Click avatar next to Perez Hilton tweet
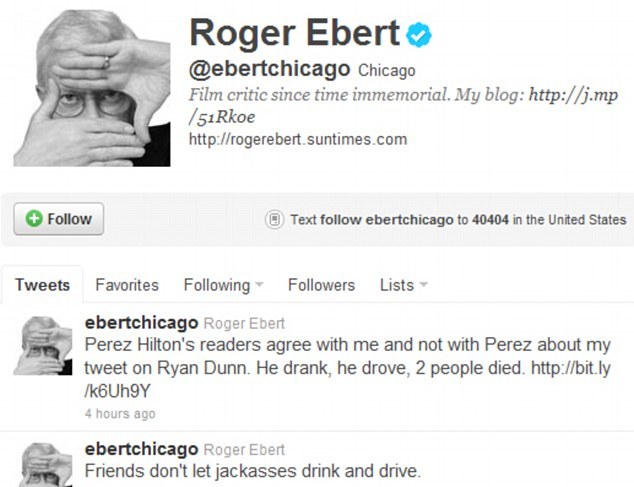The width and height of the screenshot is (634, 487). [x=43, y=346]
